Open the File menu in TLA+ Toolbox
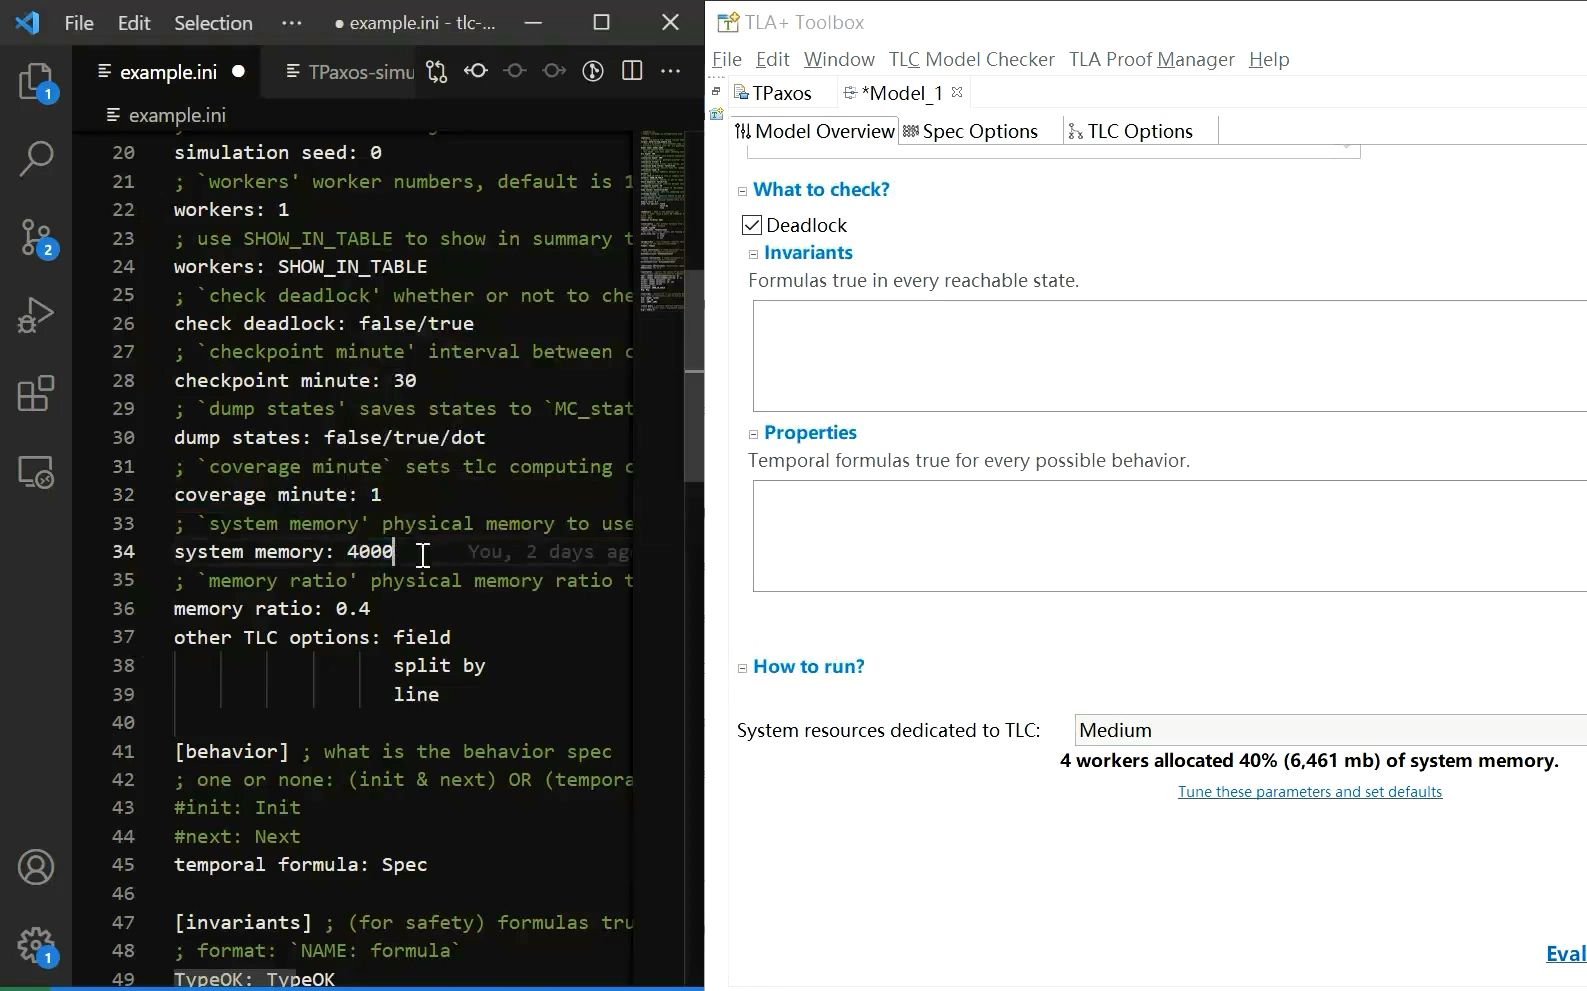Screen dimensions: 1587x991 [x=726, y=59]
